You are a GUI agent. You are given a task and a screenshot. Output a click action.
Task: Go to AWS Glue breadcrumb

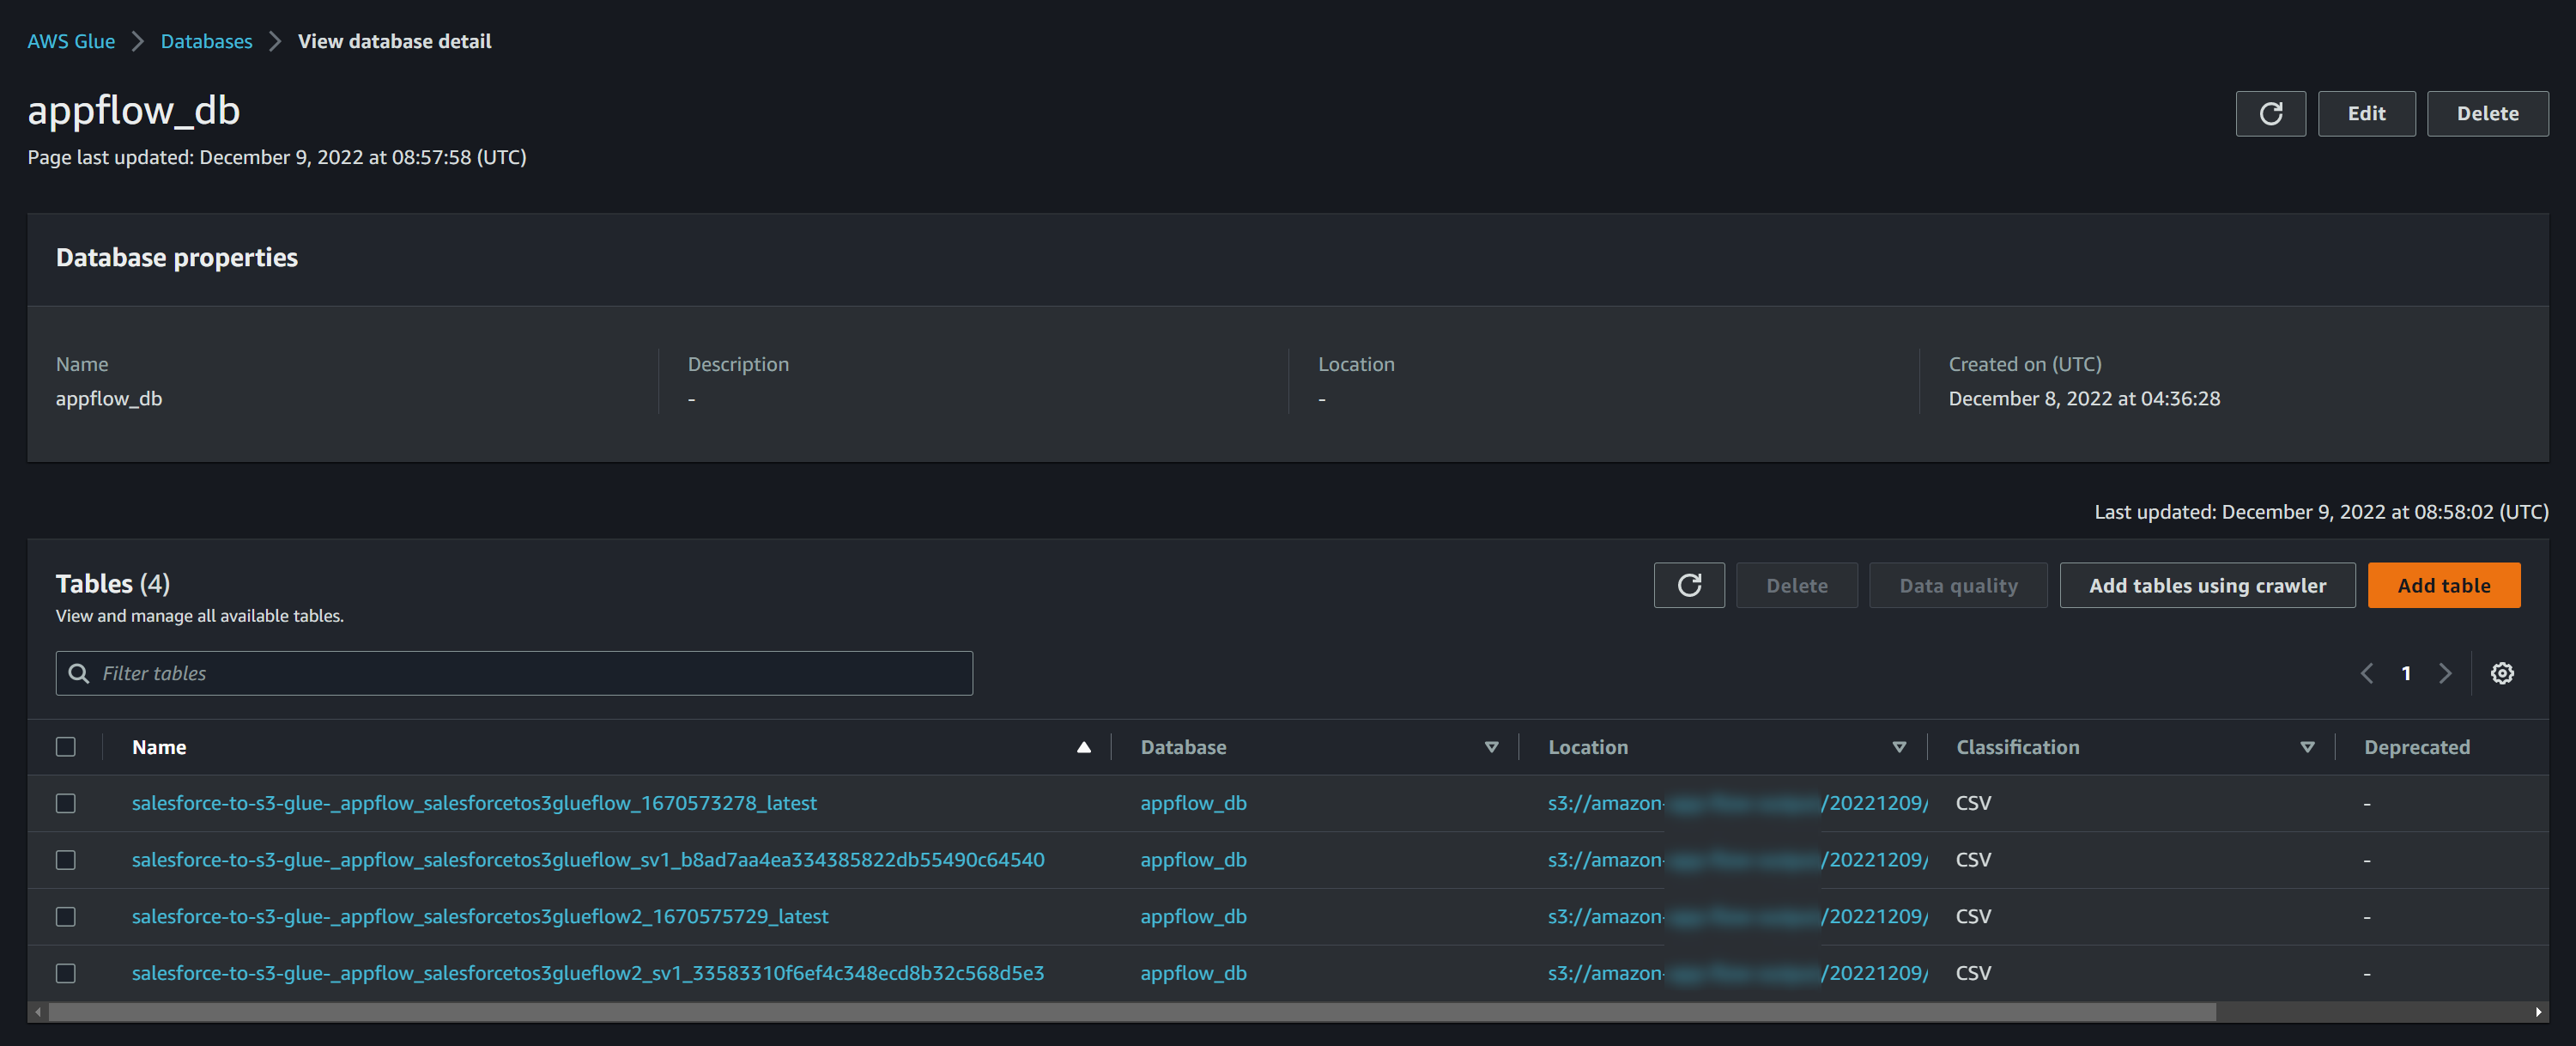71,41
